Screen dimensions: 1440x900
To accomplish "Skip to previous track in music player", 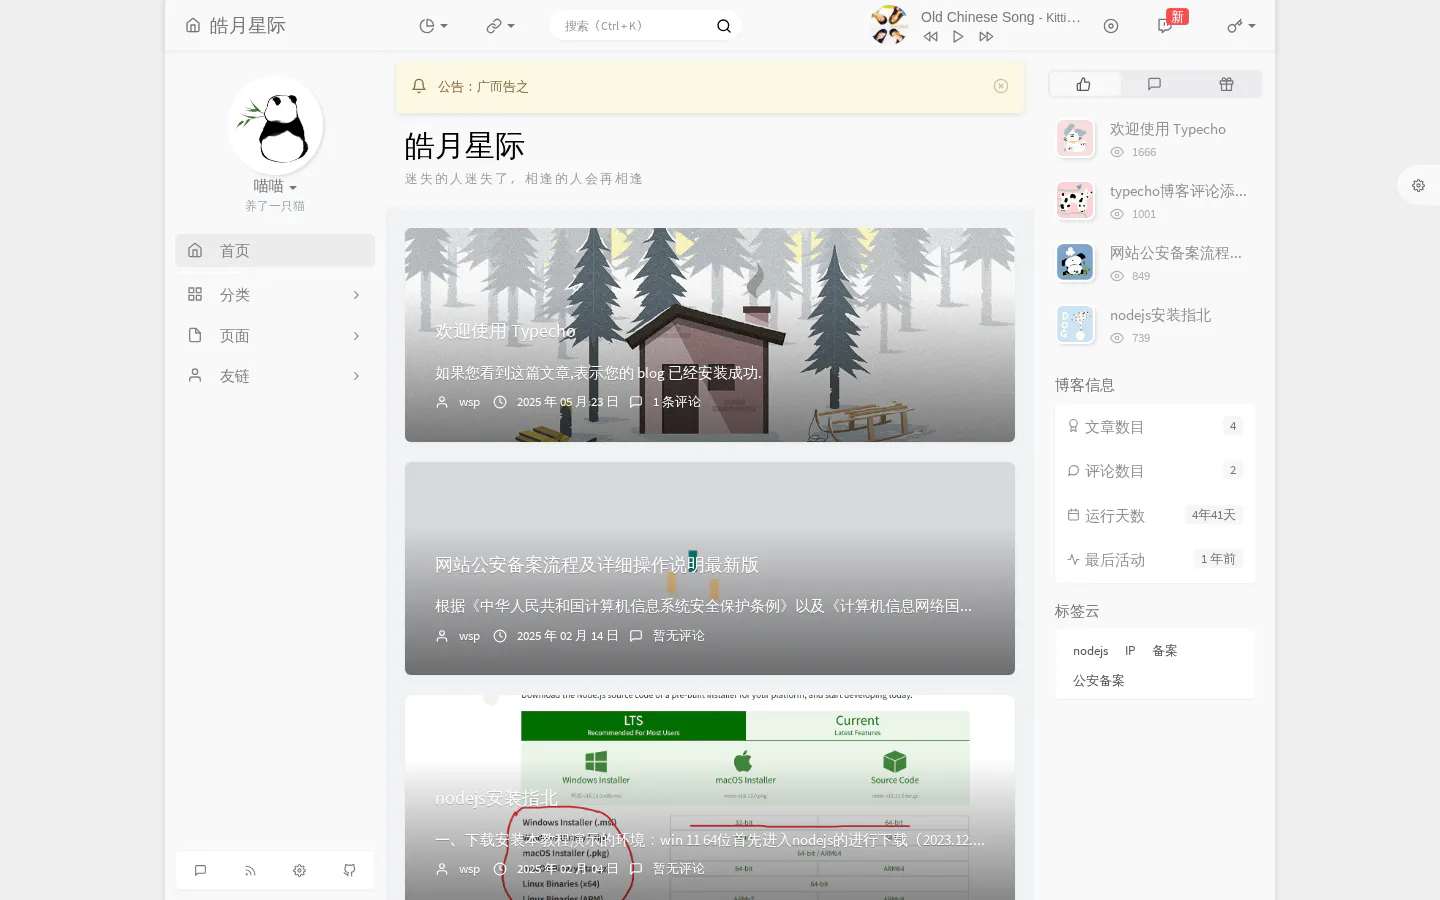I will pyautogui.click(x=931, y=37).
